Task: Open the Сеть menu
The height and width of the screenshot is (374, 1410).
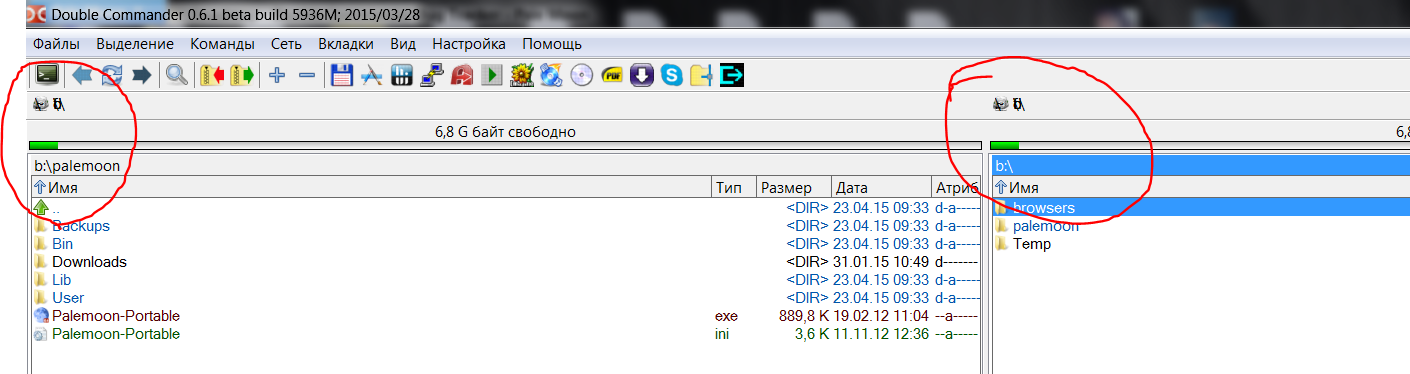Action: (x=286, y=44)
